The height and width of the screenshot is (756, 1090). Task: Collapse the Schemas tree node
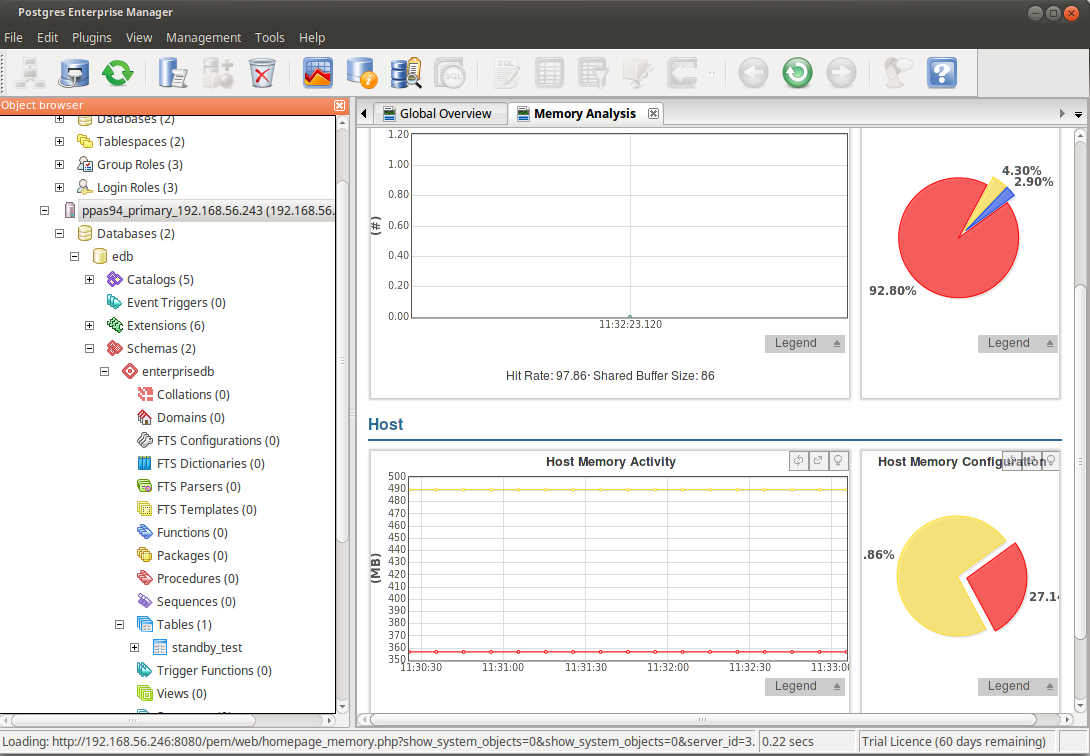(x=90, y=348)
